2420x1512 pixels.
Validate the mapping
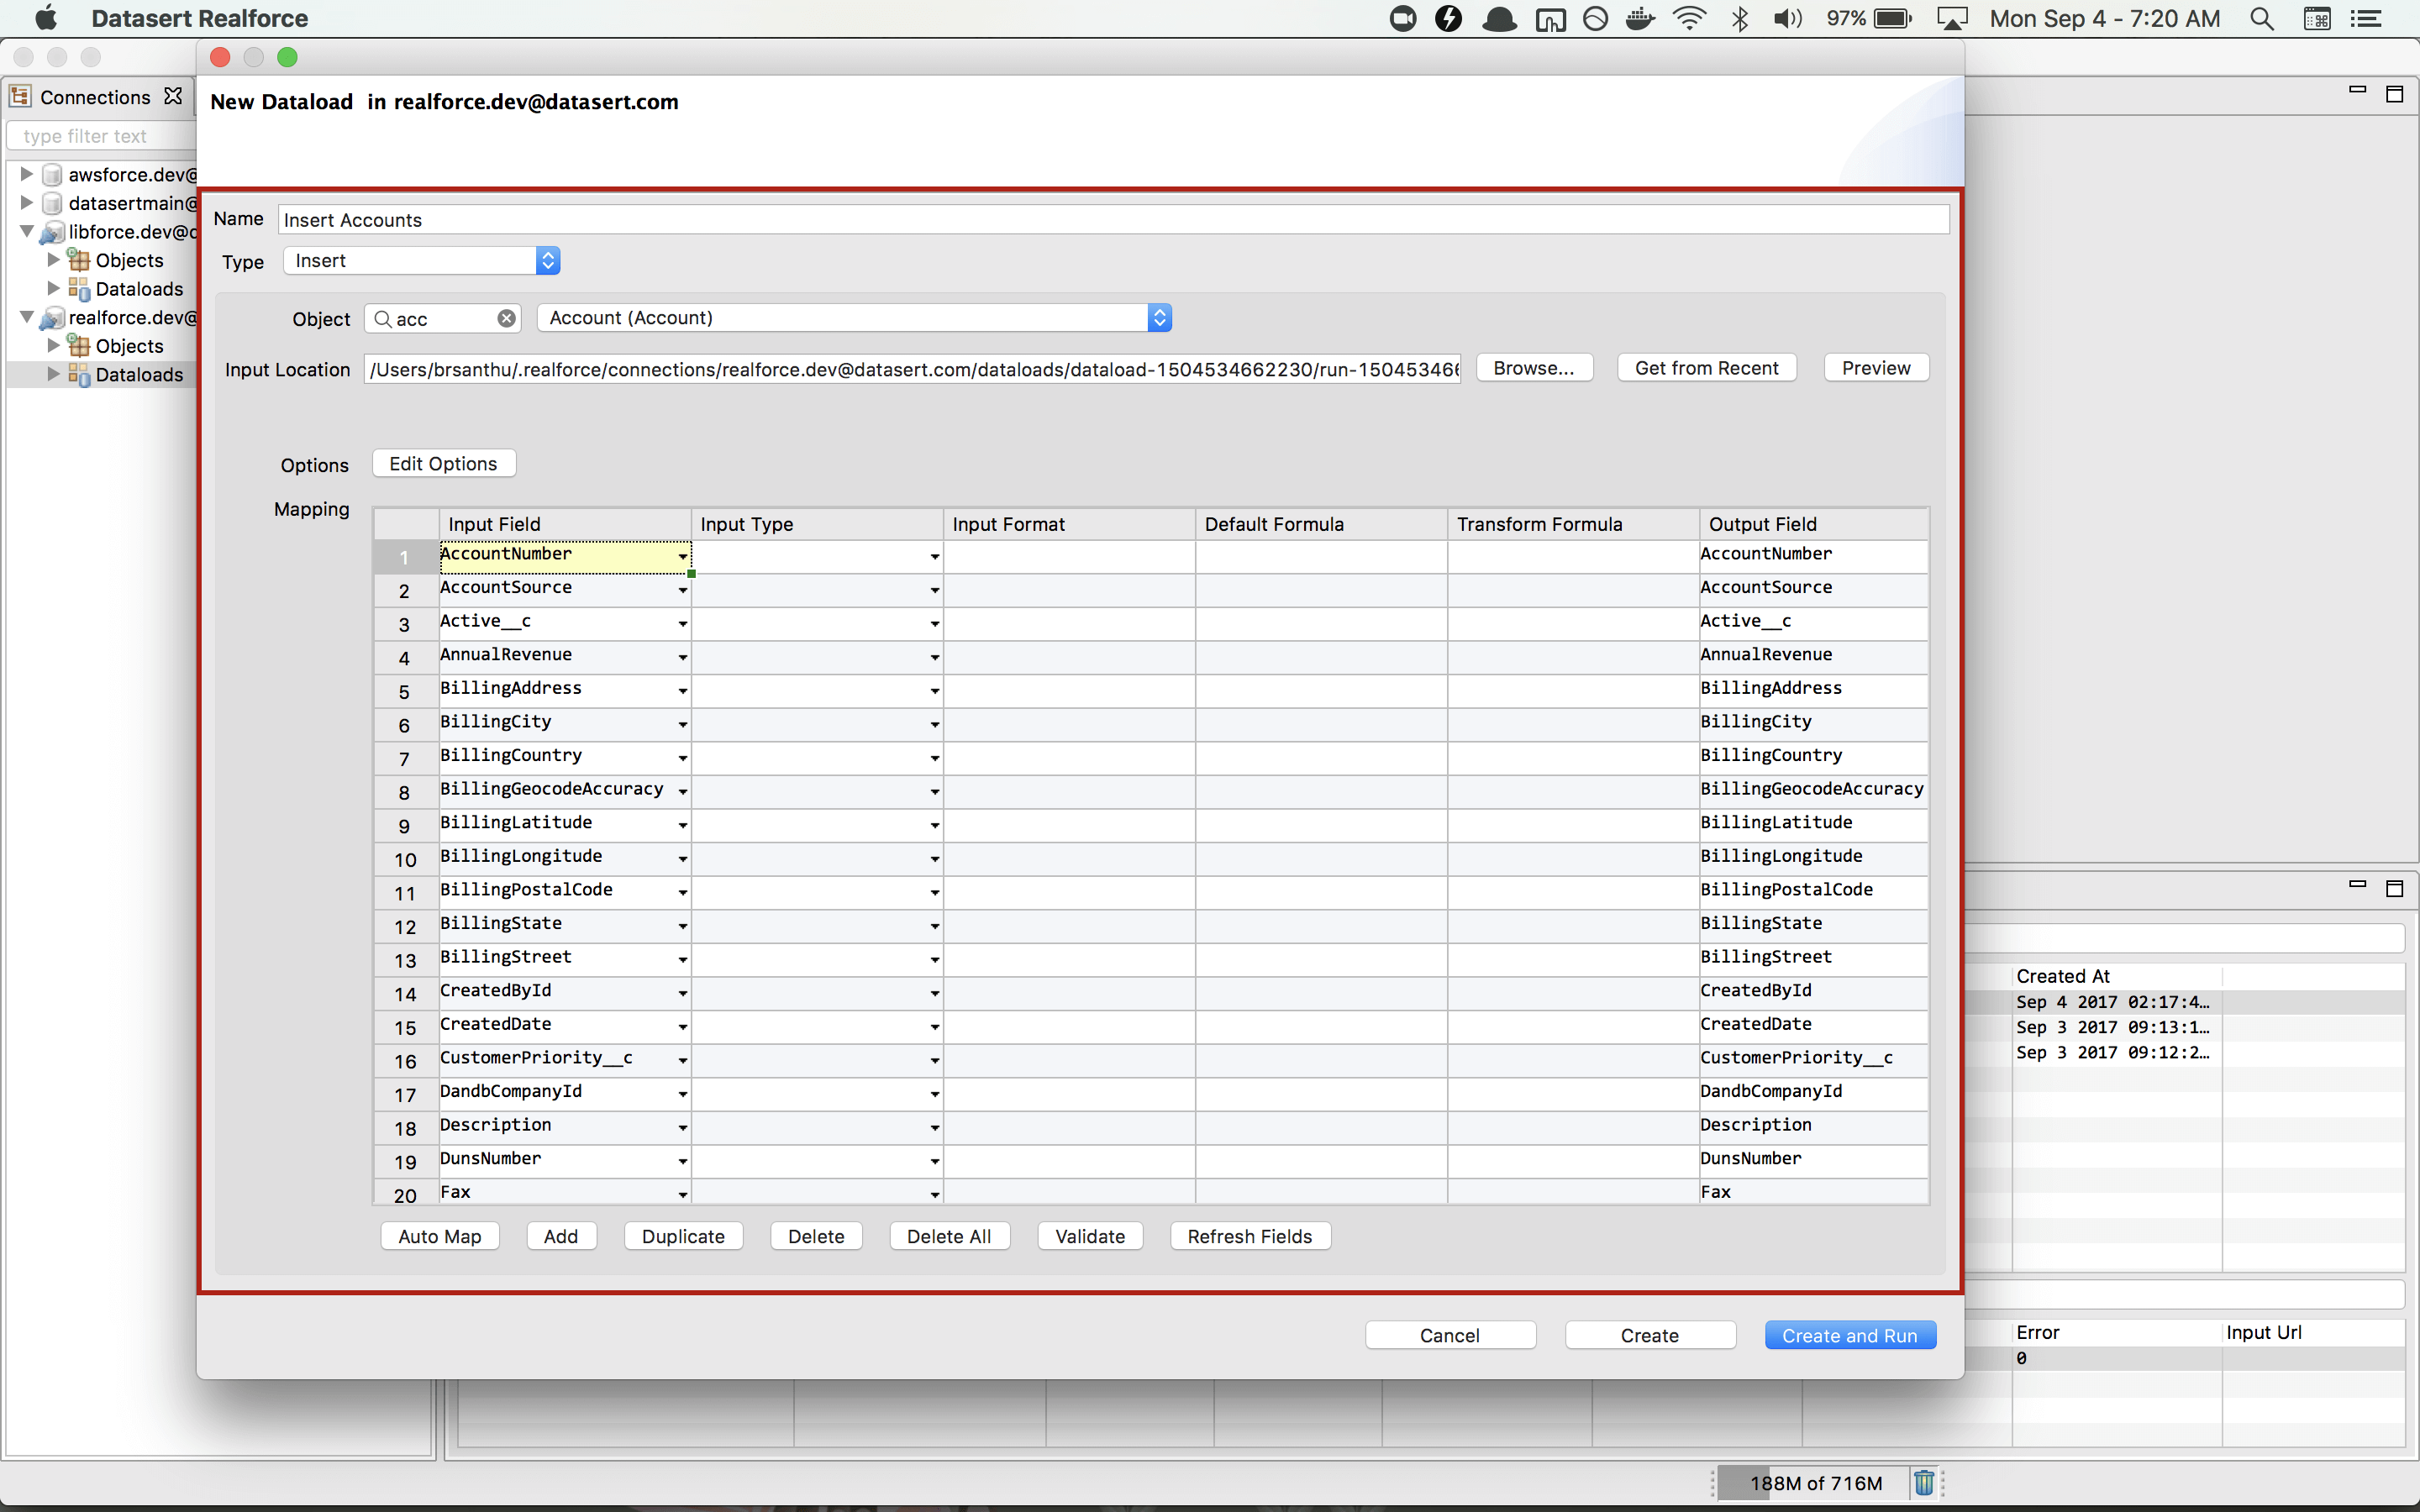(x=1090, y=1236)
